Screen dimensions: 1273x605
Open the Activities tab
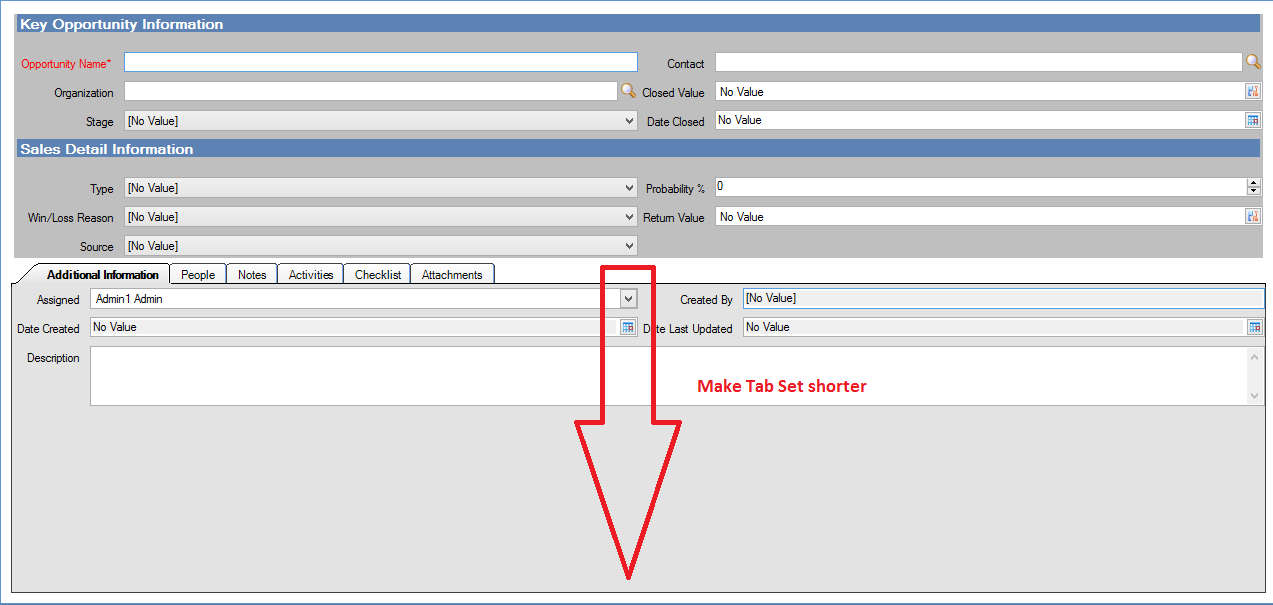pyautogui.click(x=311, y=275)
